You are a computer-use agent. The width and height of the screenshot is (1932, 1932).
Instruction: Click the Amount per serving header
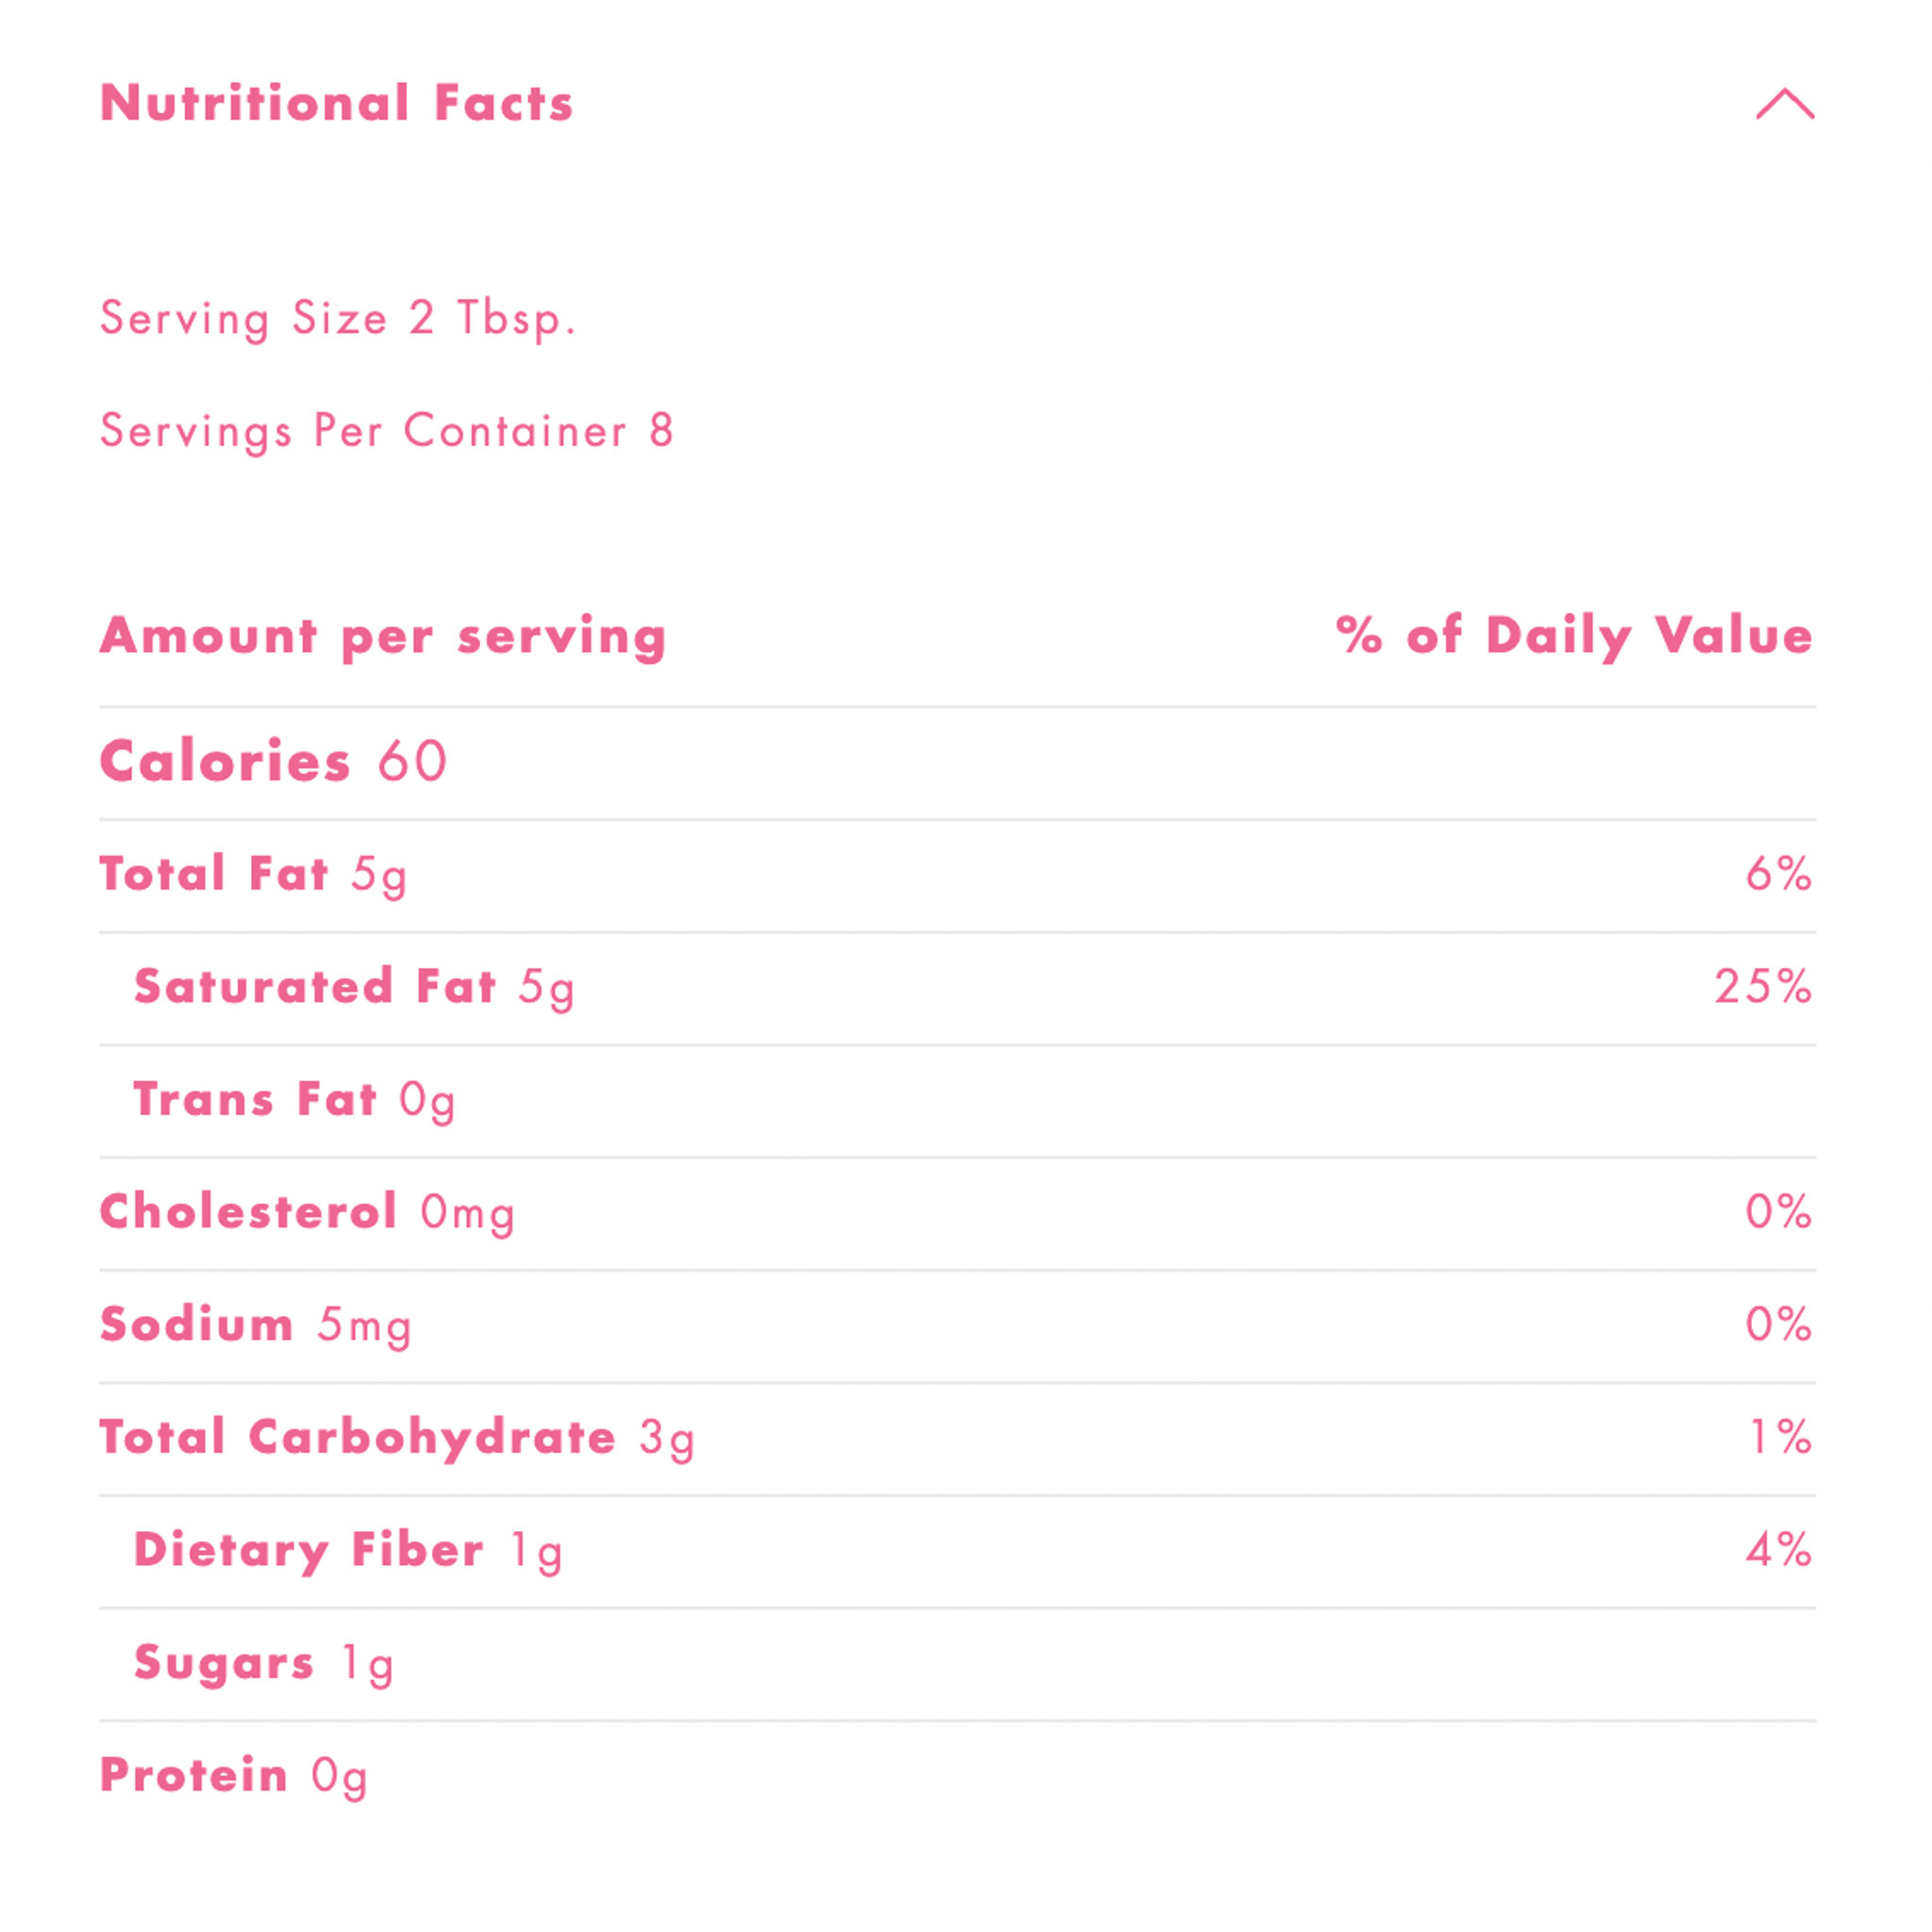[x=383, y=636]
